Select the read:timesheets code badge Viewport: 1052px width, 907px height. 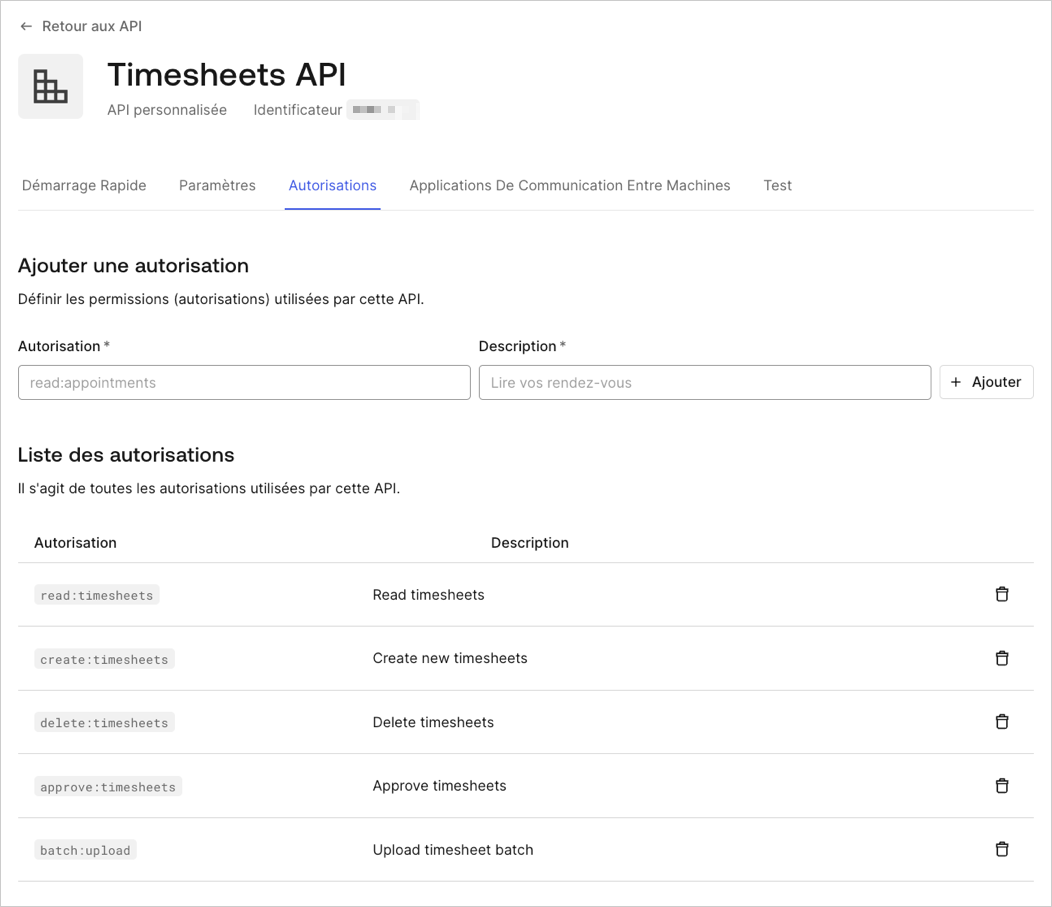point(96,594)
